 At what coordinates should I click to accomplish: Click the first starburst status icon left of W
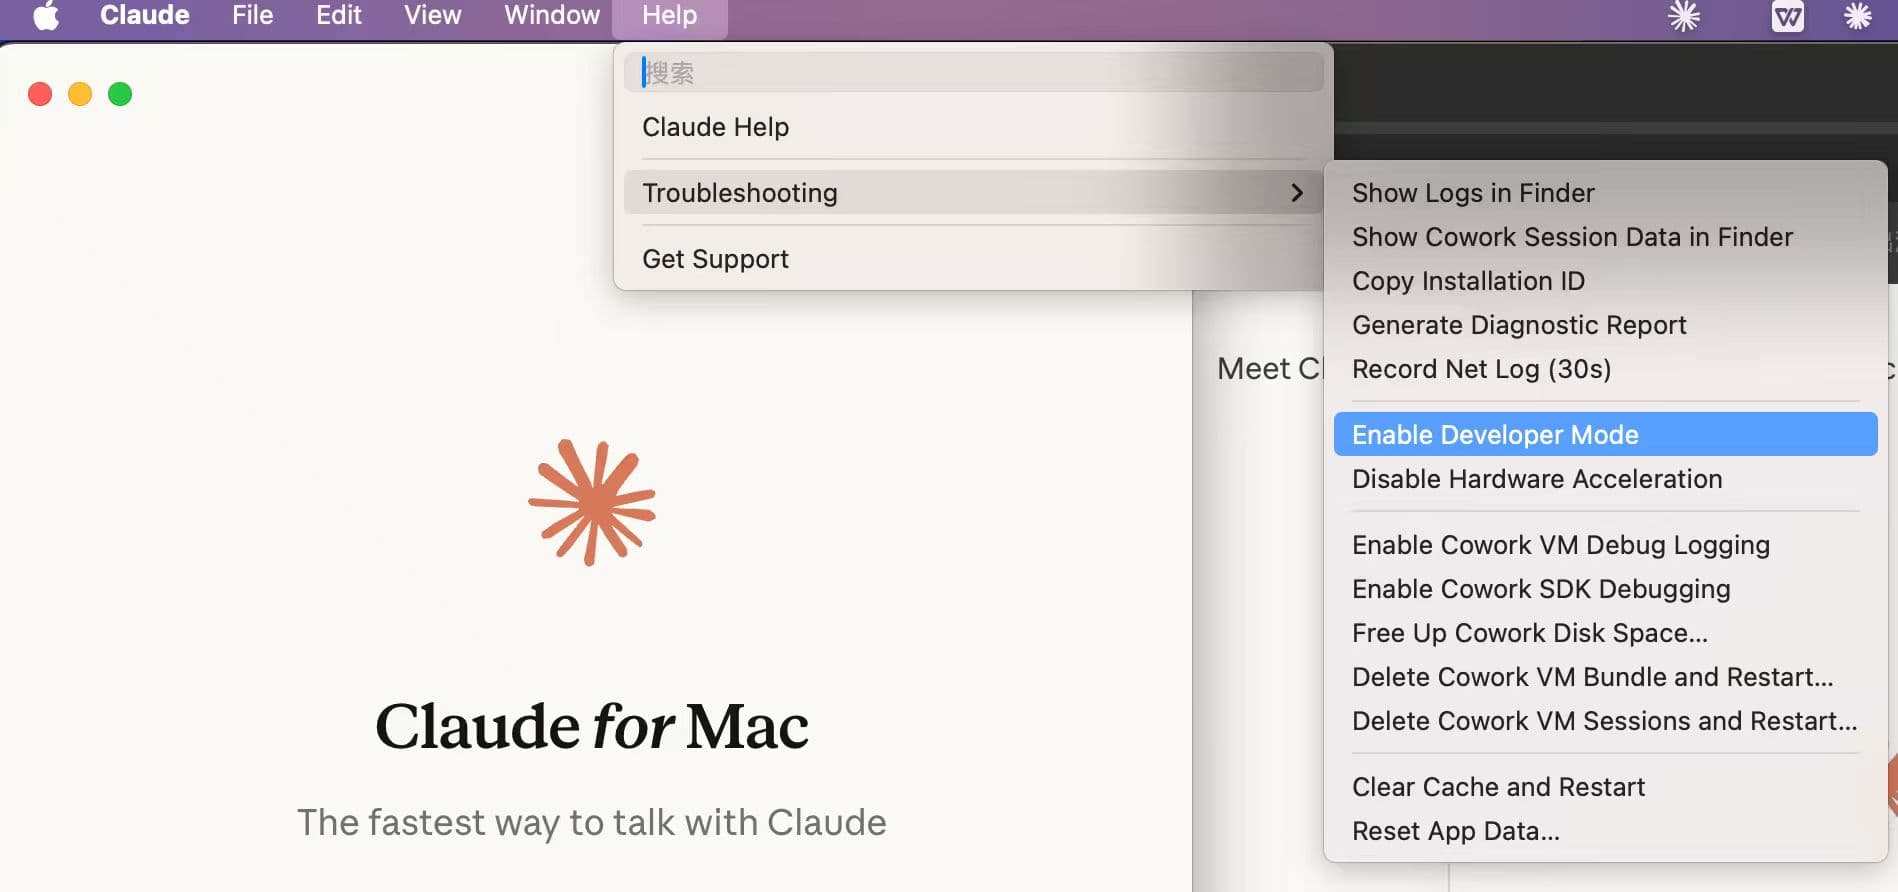[1684, 16]
